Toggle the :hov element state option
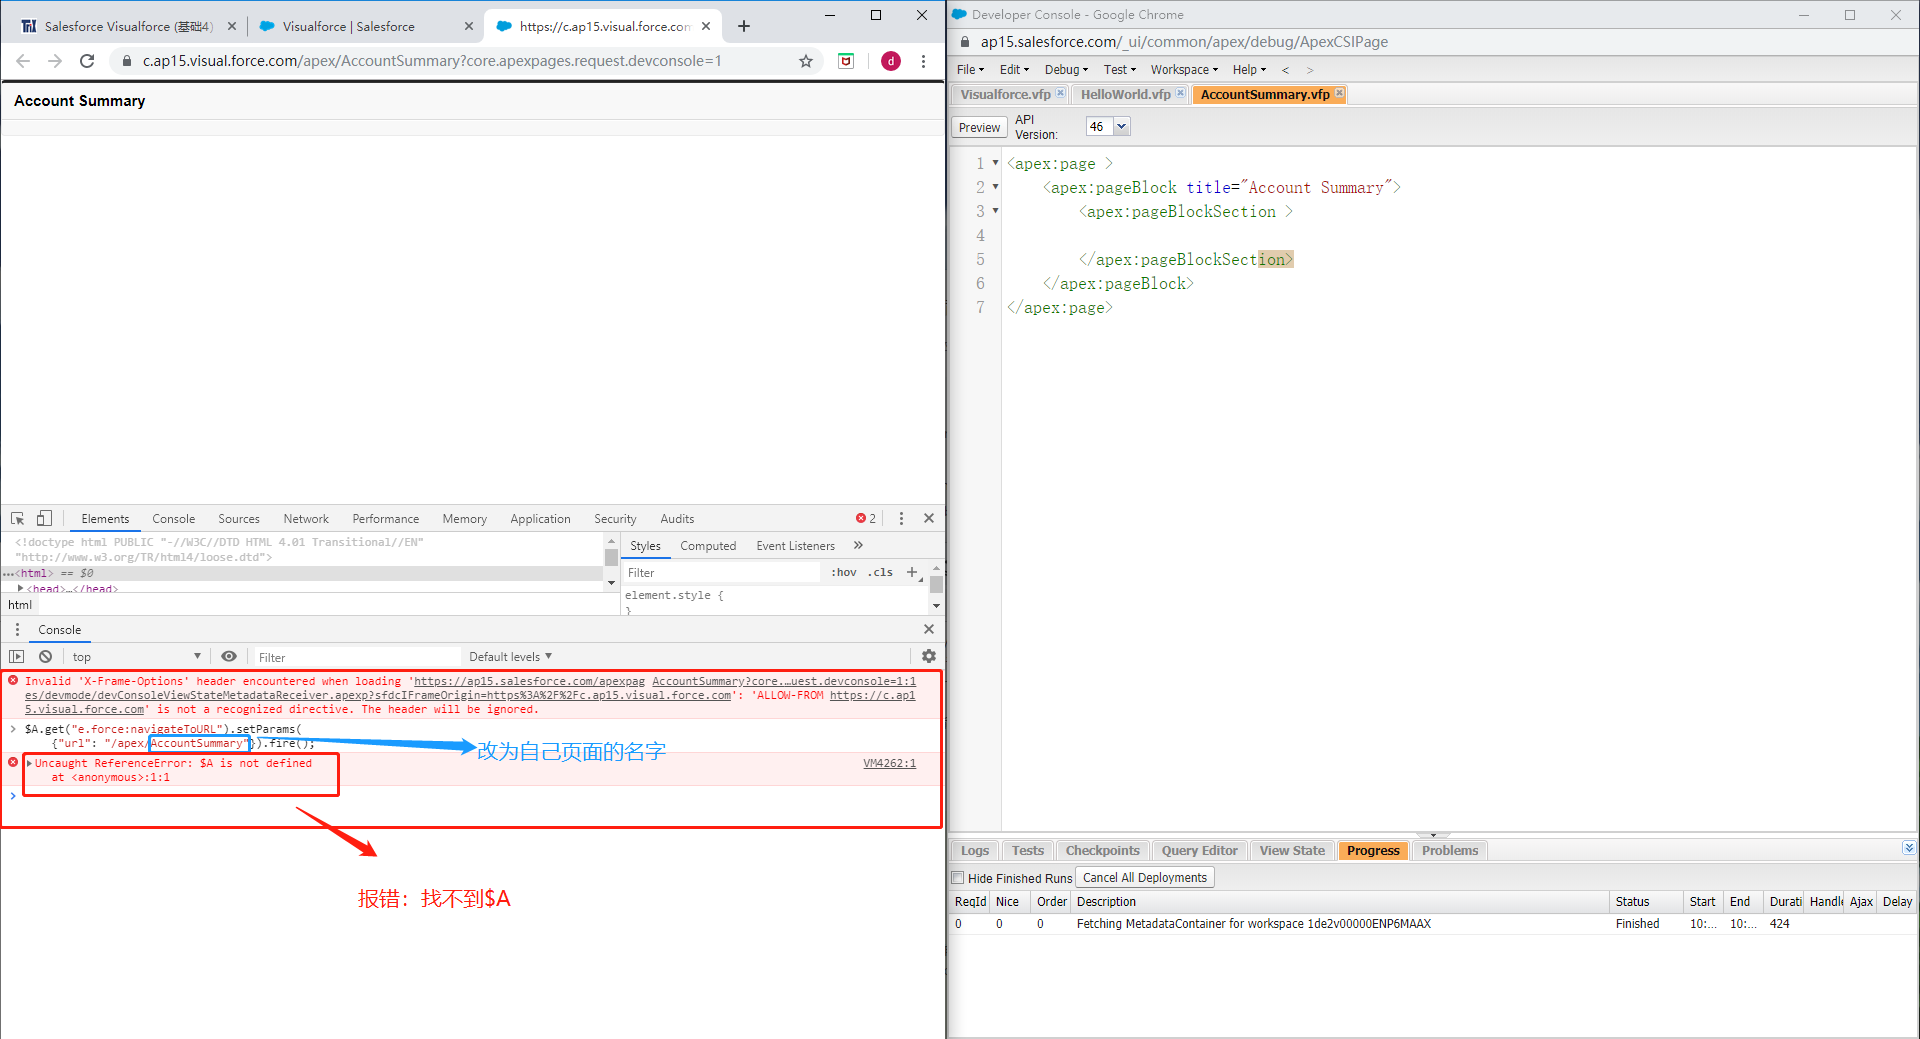Screen dimensions: 1920x1039 [x=844, y=572]
